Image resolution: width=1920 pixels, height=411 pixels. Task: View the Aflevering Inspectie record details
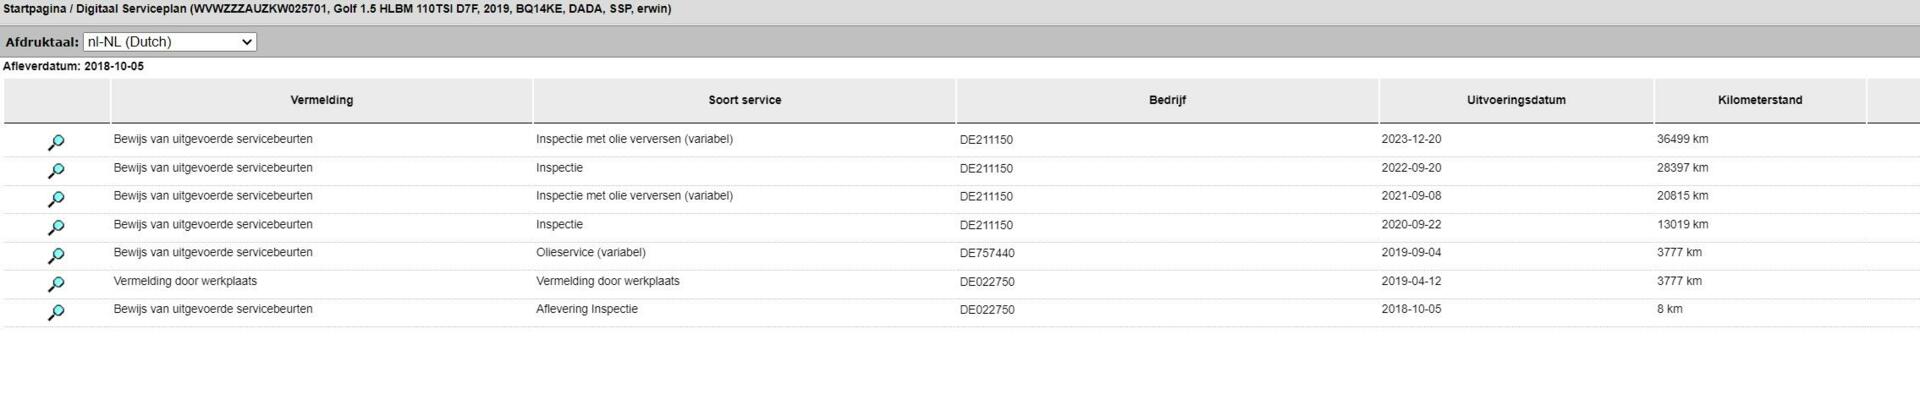(56, 312)
